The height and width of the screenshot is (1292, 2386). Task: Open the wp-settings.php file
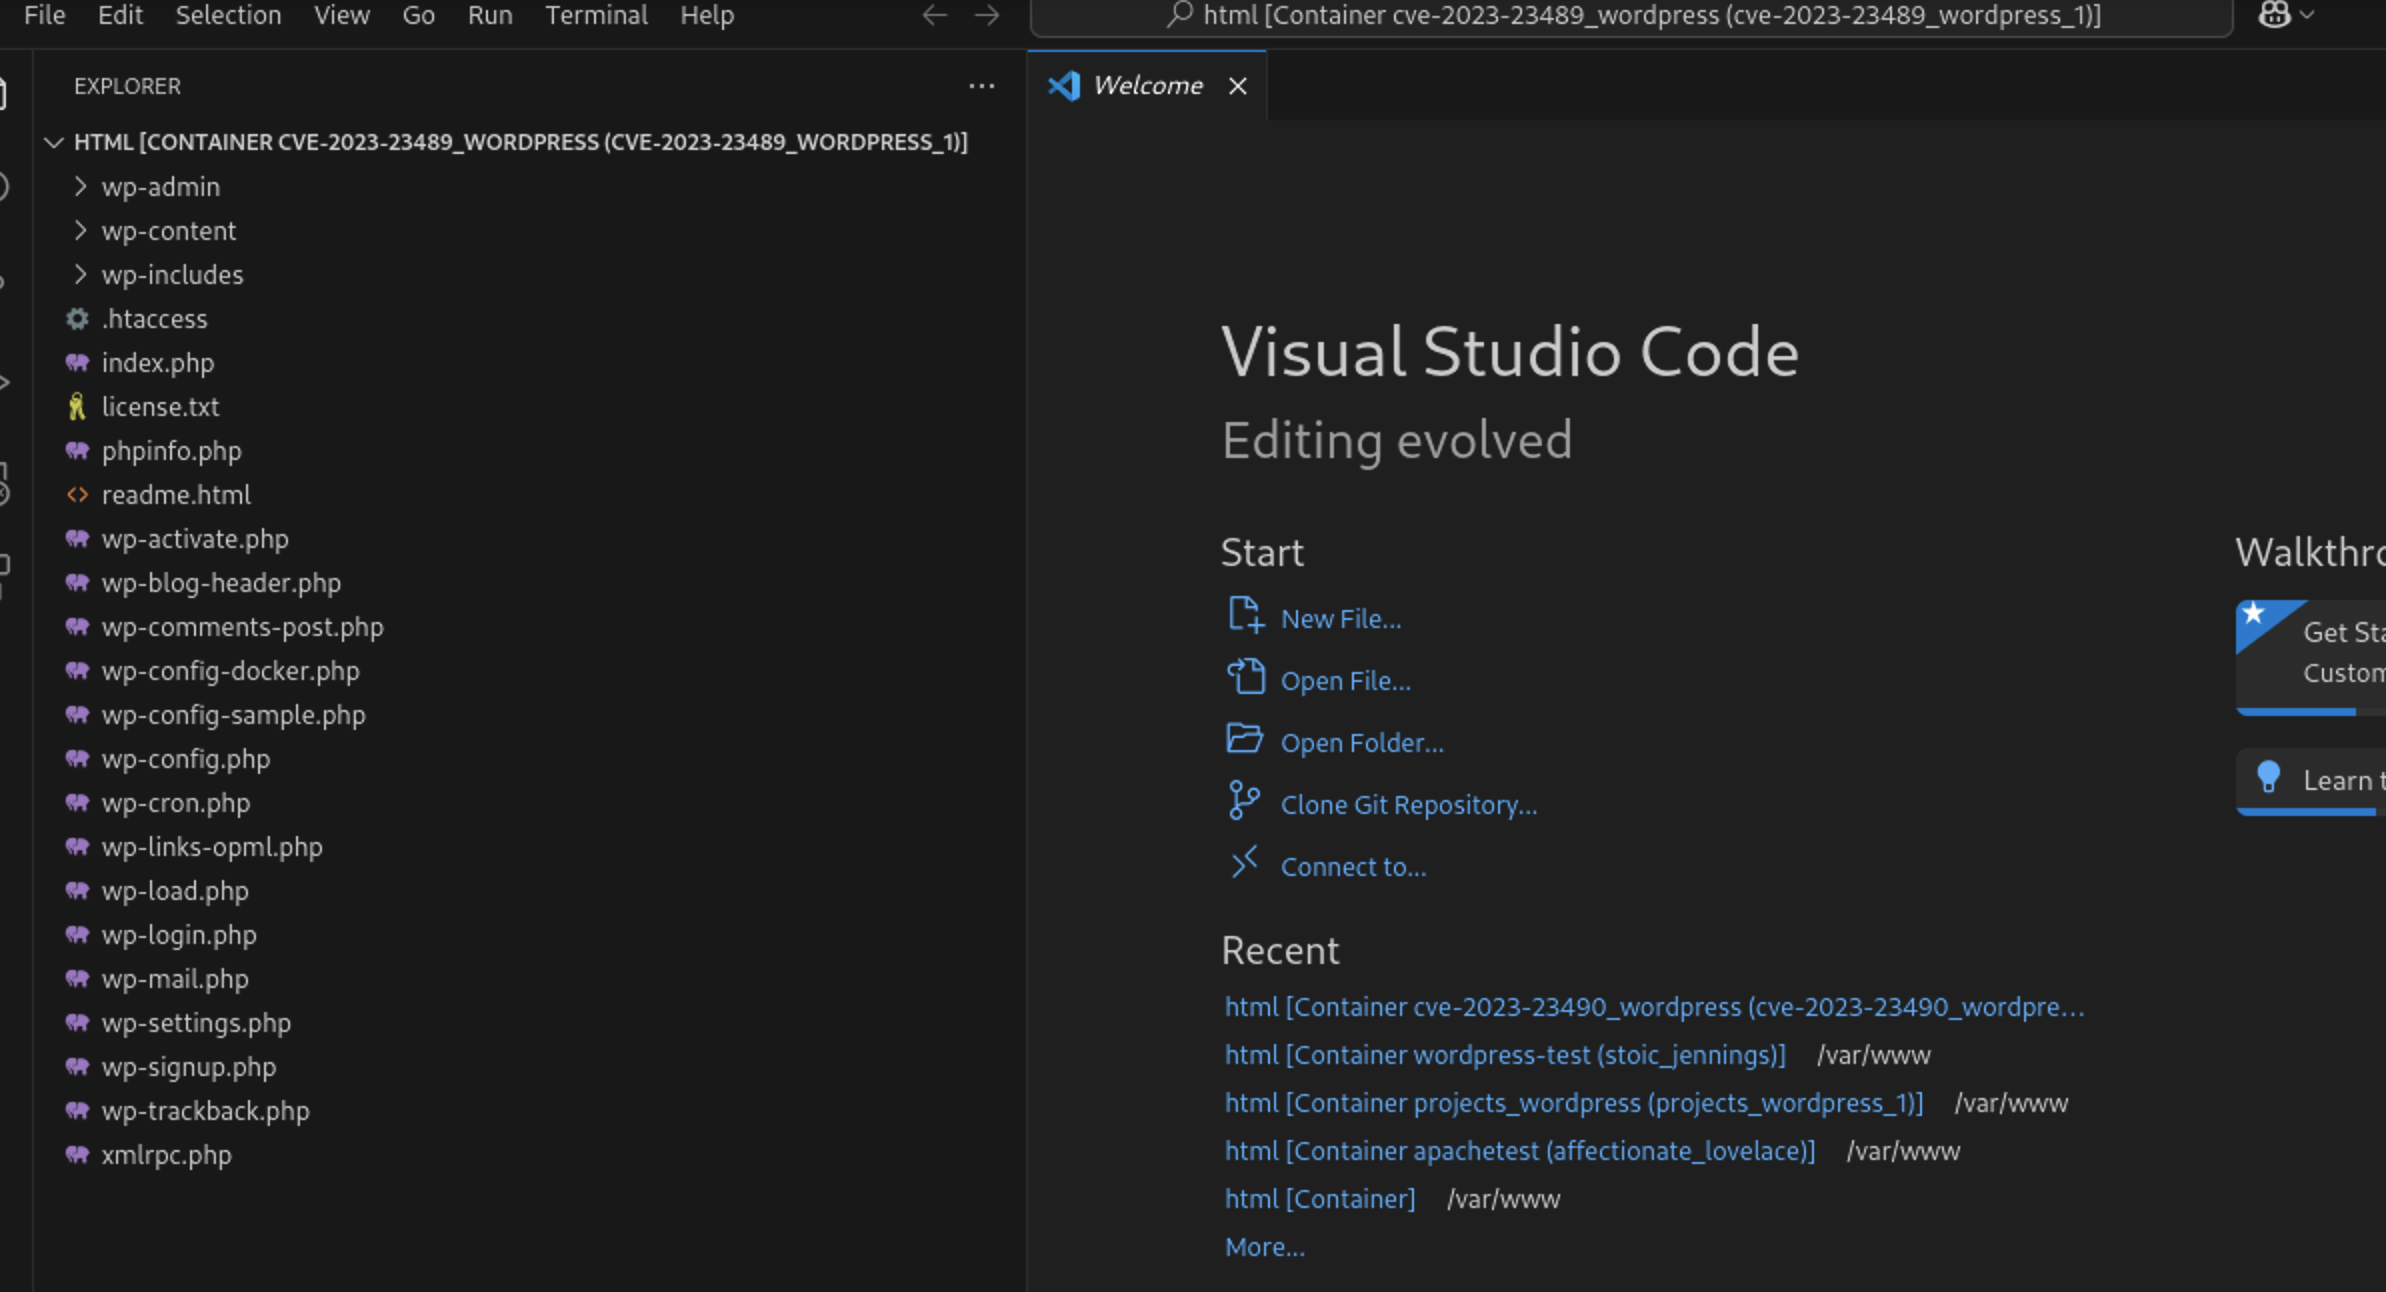tap(196, 1023)
